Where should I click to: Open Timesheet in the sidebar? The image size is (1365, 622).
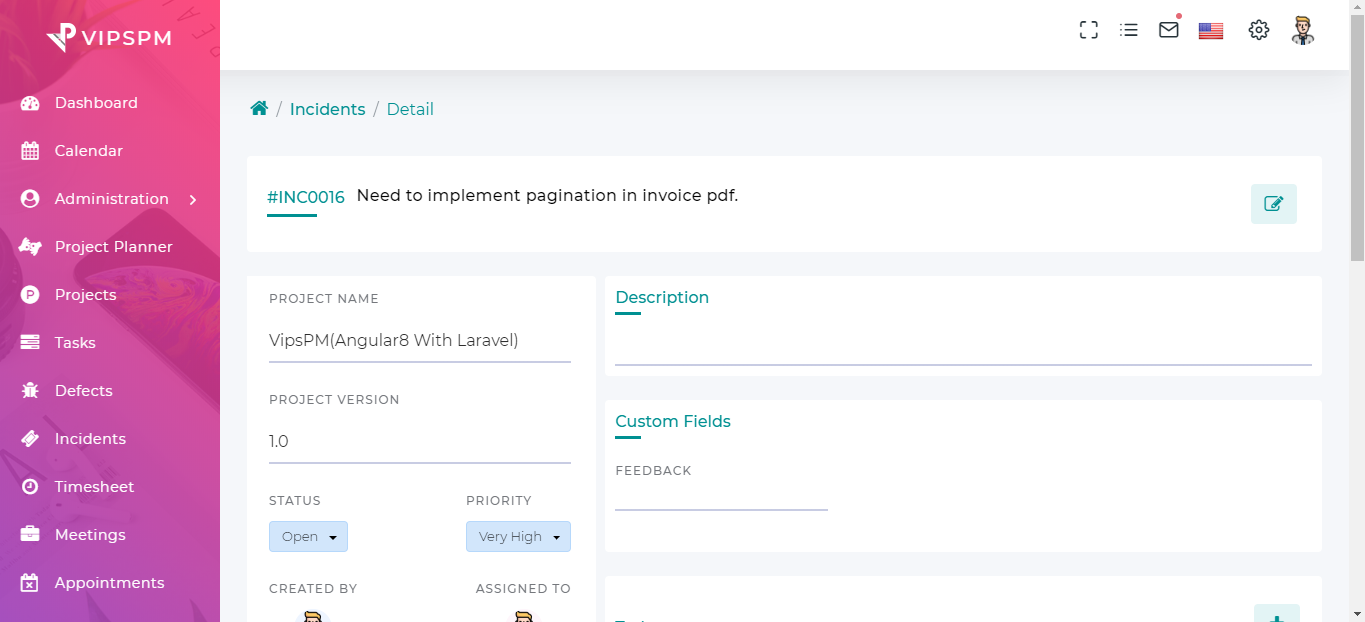coord(94,487)
